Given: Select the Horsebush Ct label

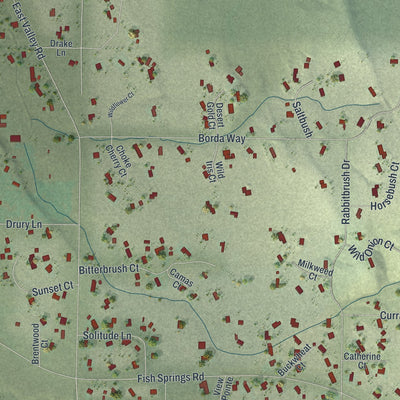Looking at the screenshot, I should [385, 187].
